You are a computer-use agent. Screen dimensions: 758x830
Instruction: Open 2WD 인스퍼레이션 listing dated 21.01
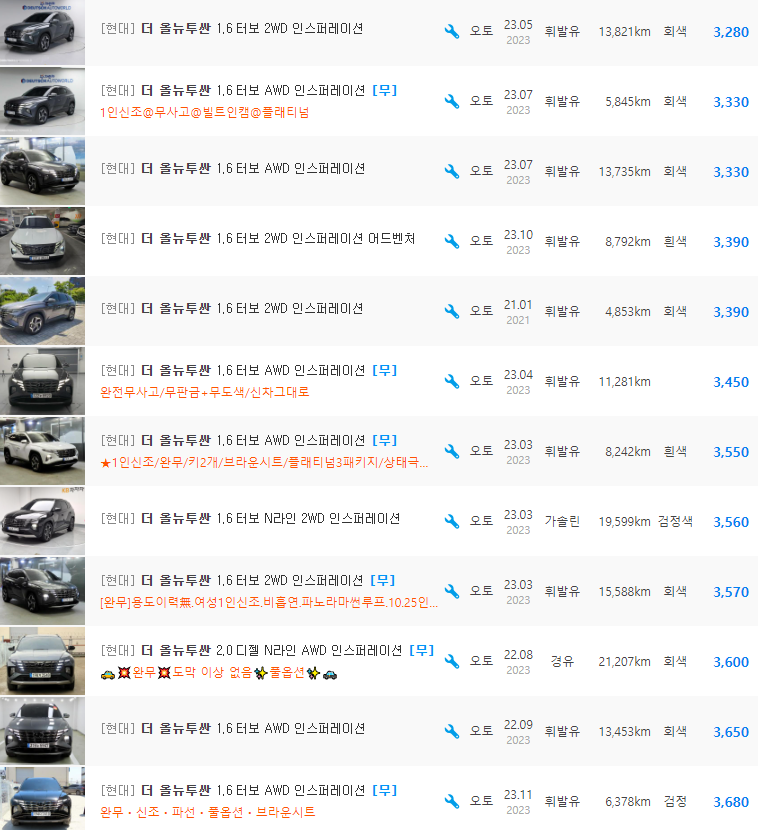pyautogui.click(x=232, y=309)
